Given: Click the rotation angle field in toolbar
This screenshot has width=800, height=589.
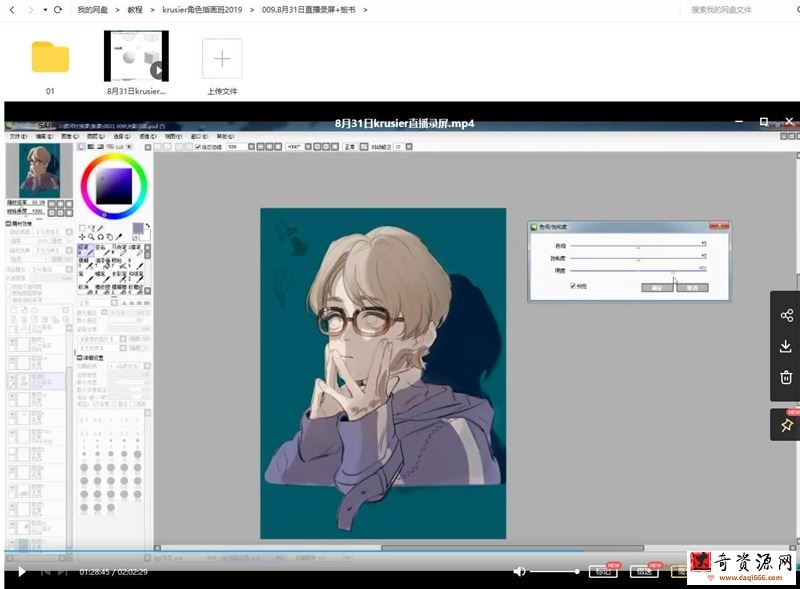Looking at the screenshot, I should (x=294, y=146).
